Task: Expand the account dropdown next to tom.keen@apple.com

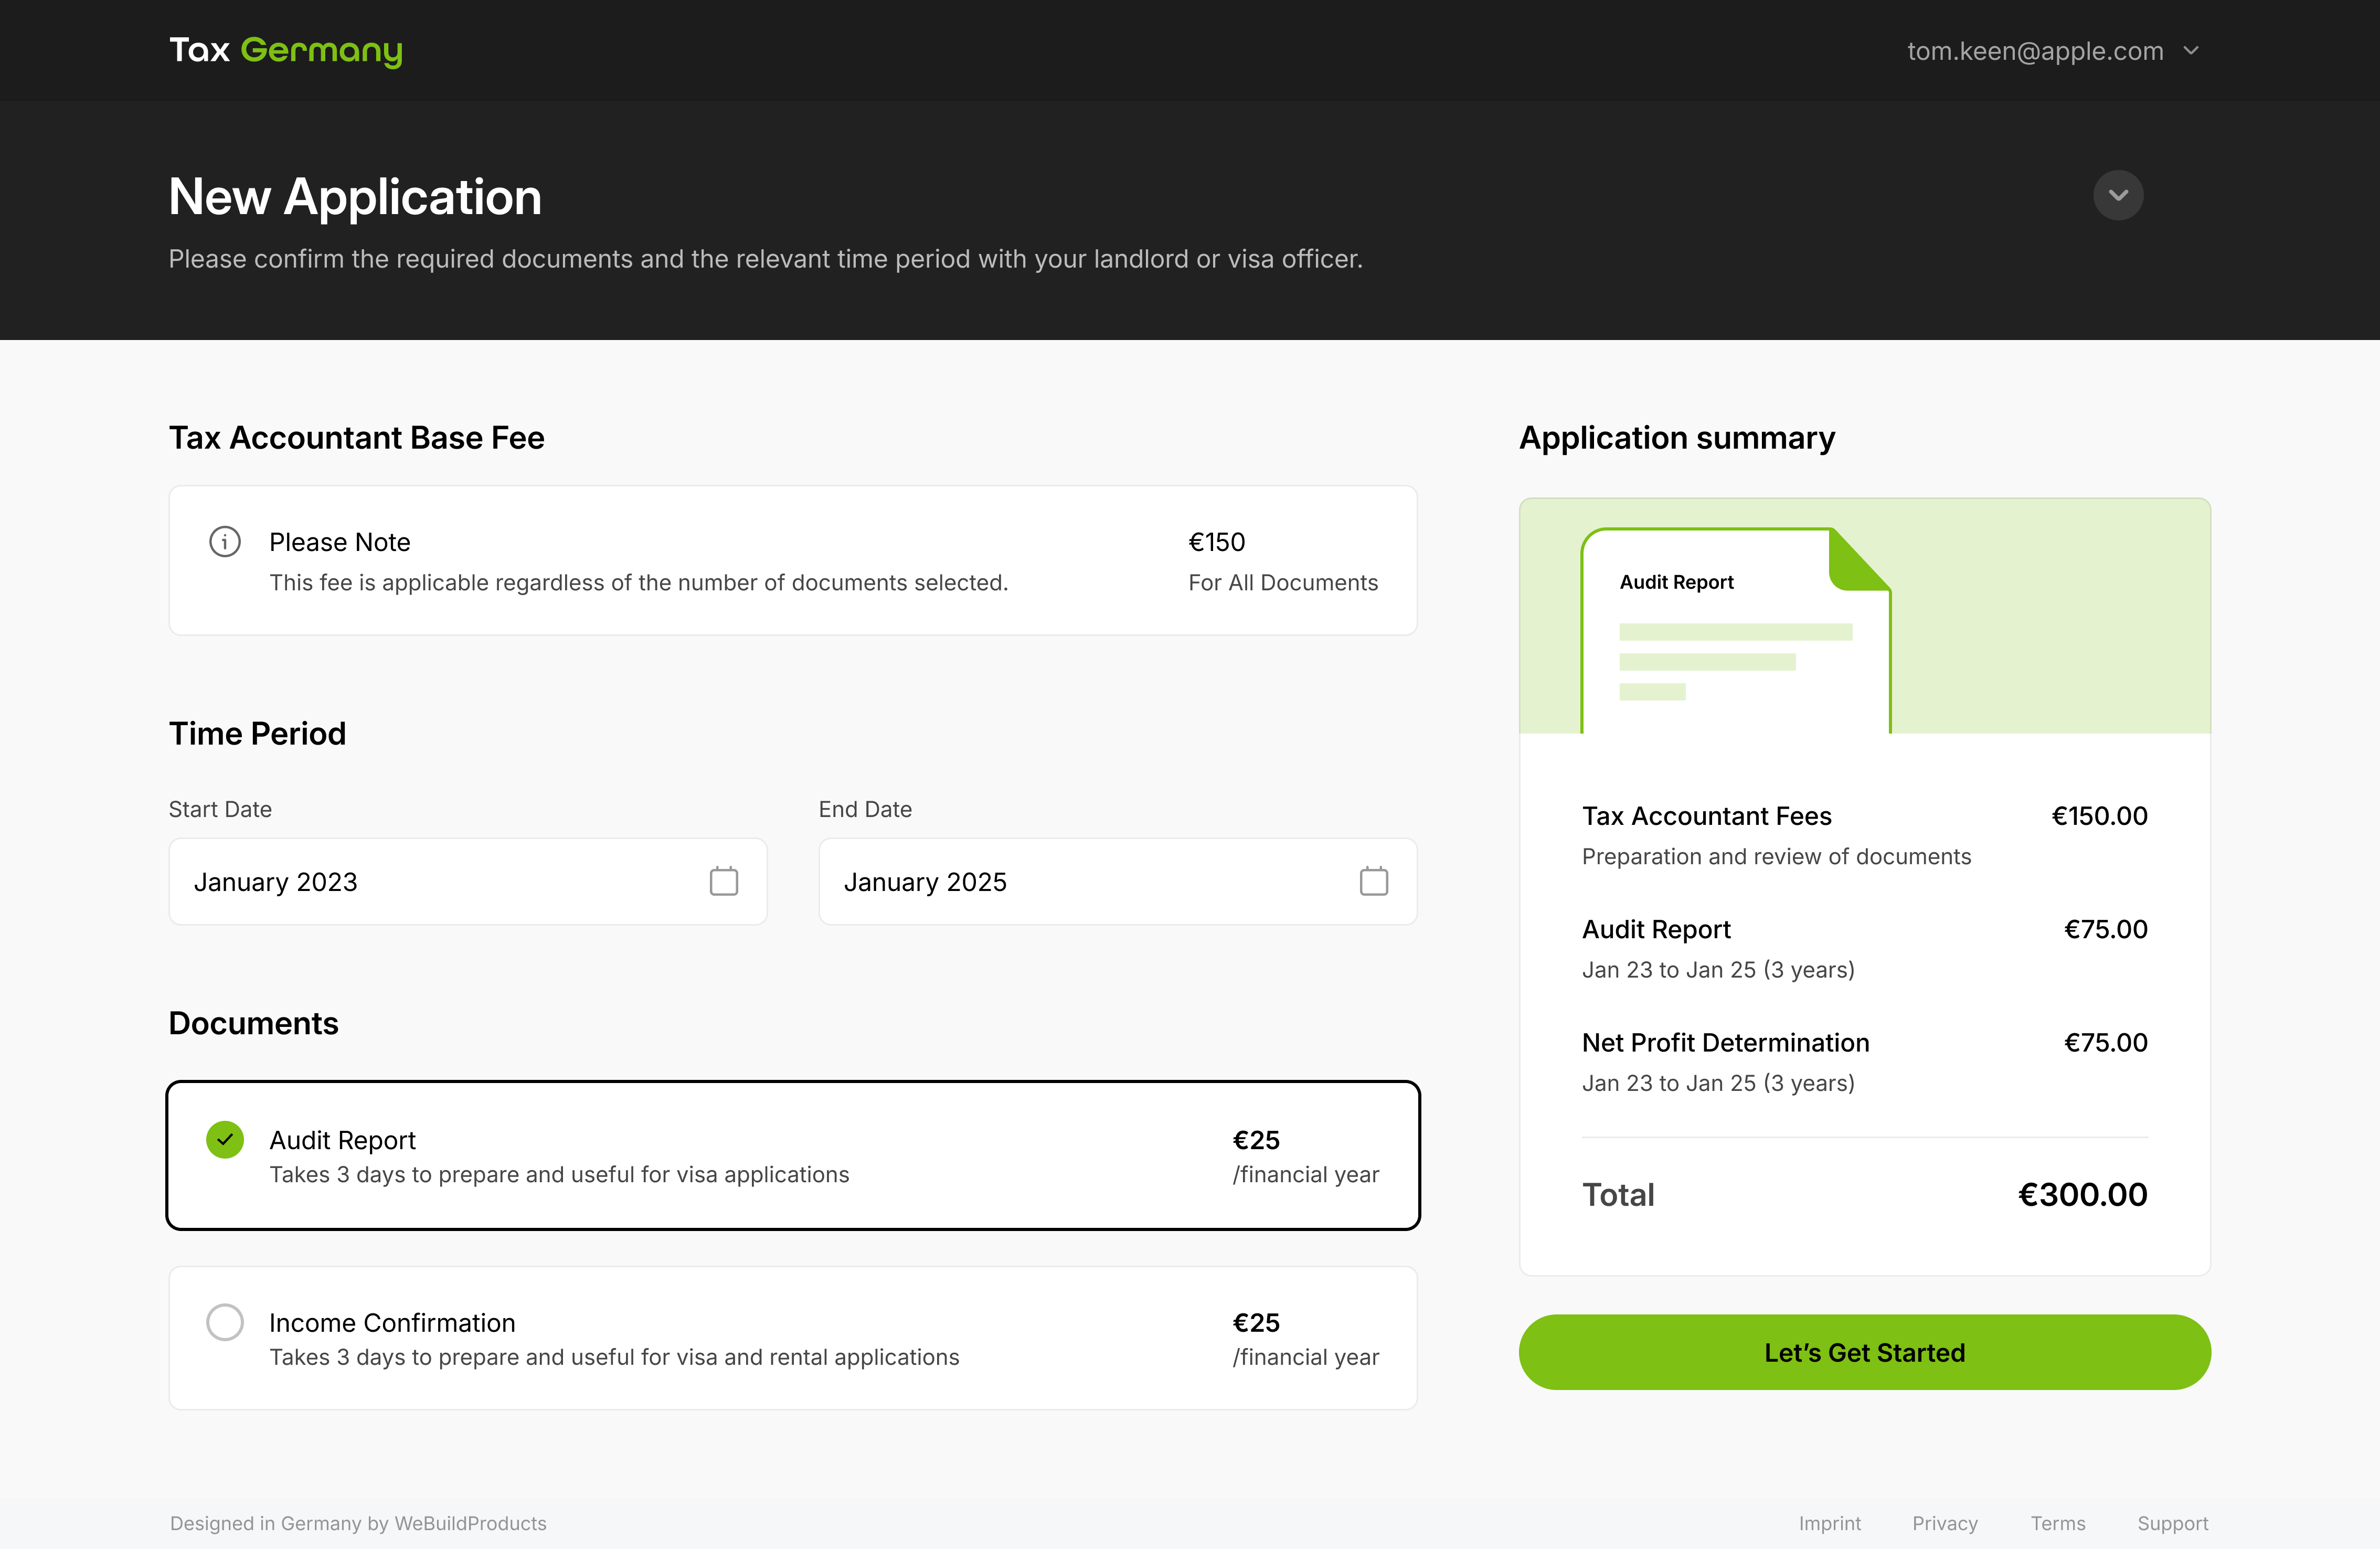Action: click(x=2193, y=50)
